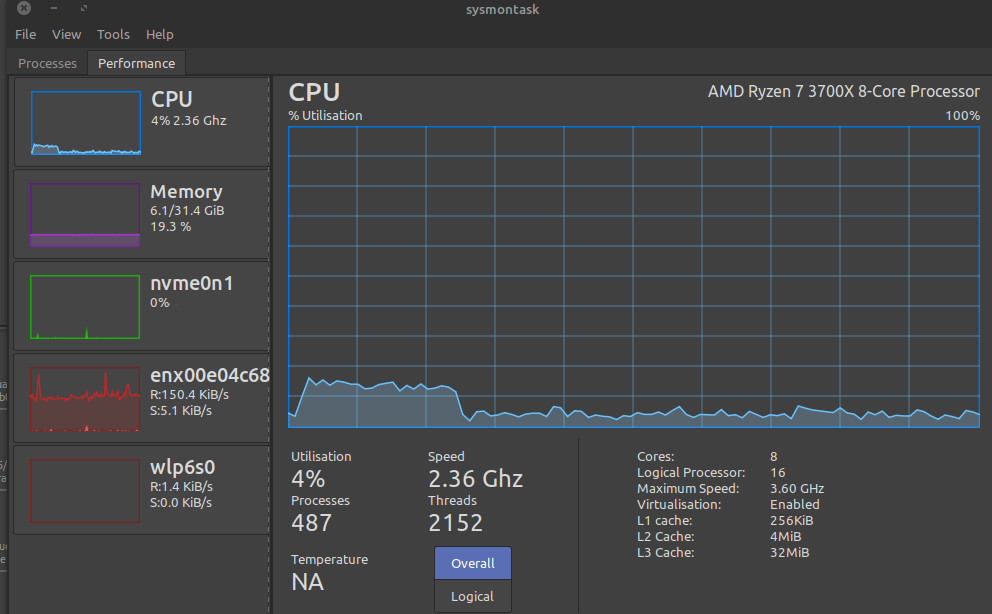Image resolution: width=992 pixels, height=614 pixels.
Task: Switch to the Logical processors view
Action: (472, 596)
